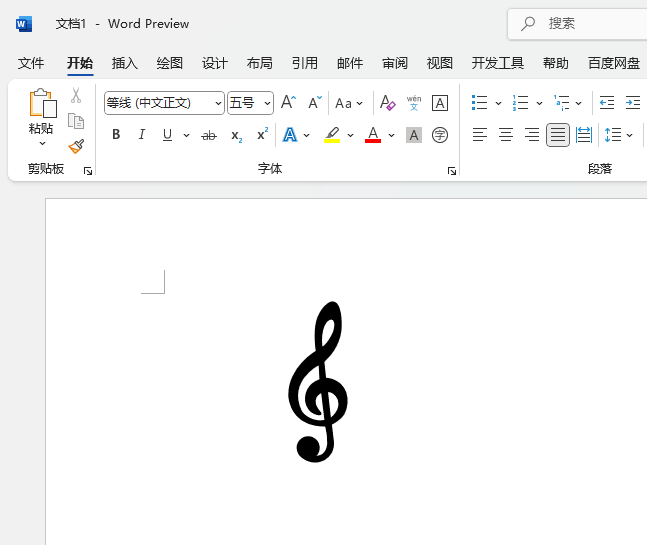647x545 pixels.
Task: Apply character border icon
Action: point(440,103)
